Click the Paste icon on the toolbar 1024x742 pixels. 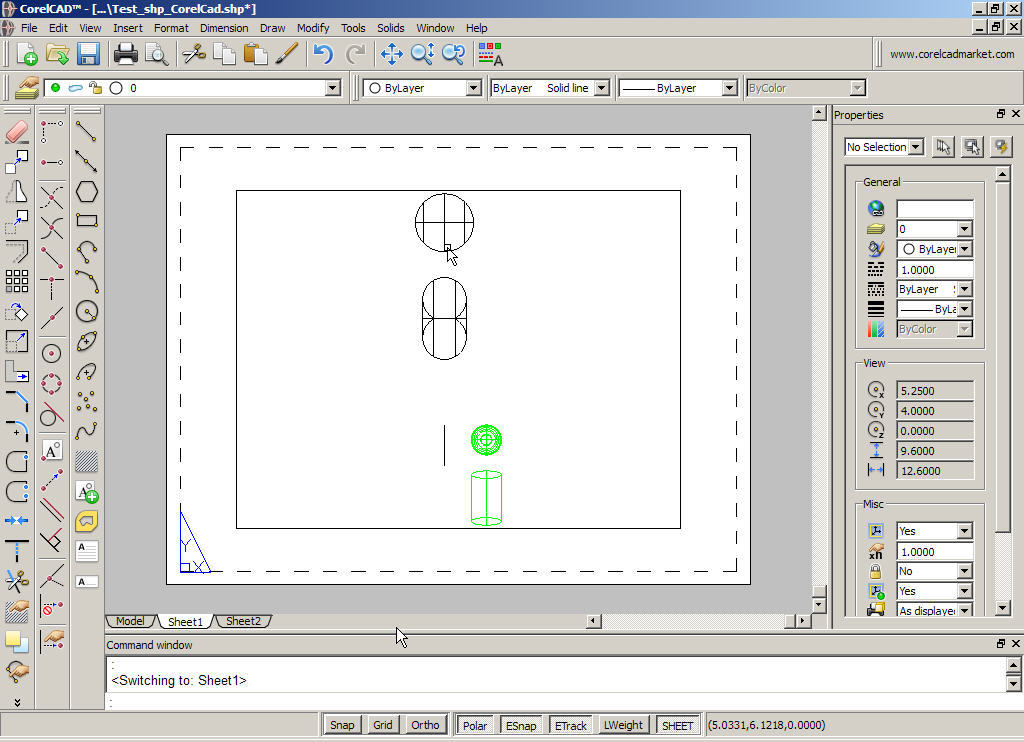tap(256, 54)
